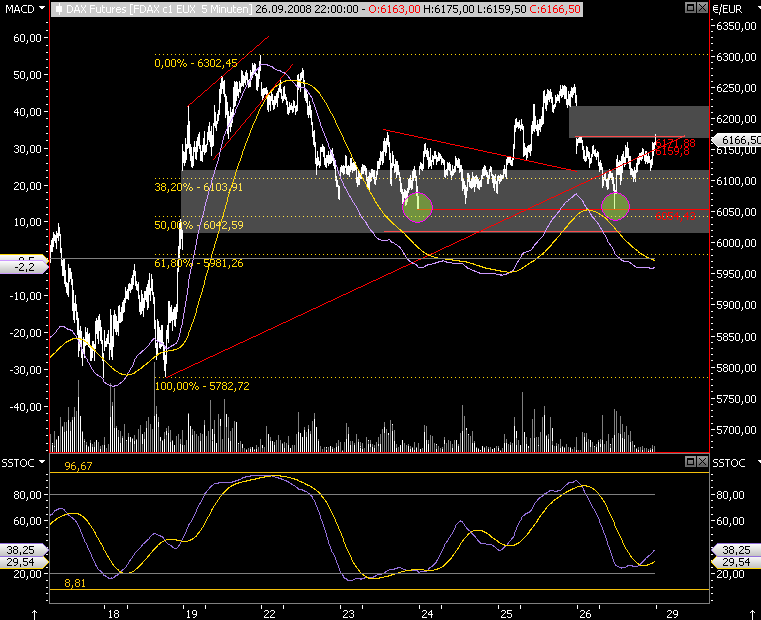Click date label 23 on time axis
The width and height of the screenshot is (761, 620).
[x=348, y=614]
